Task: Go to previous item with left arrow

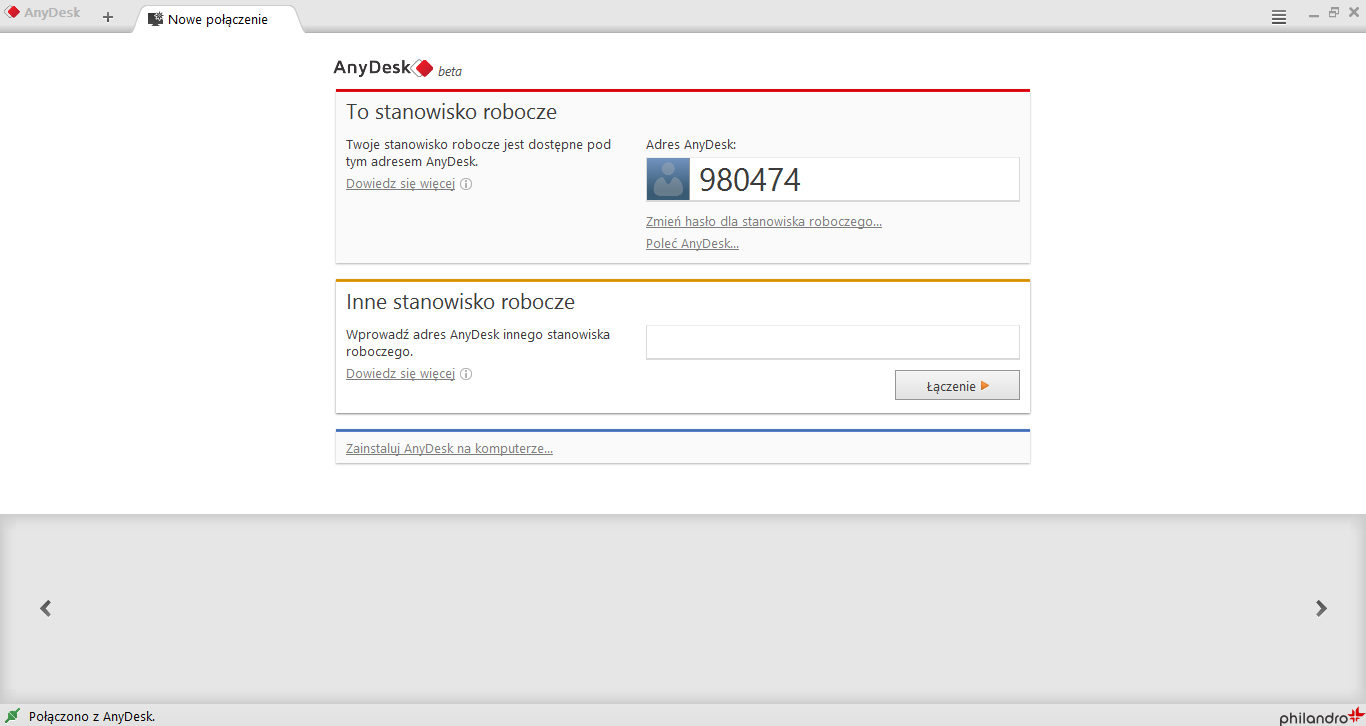Action: [x=45, y=608]
